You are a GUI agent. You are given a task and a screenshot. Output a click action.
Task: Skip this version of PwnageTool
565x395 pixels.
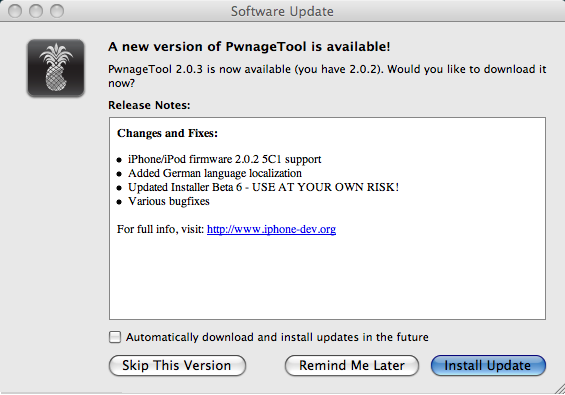point(177,365)
